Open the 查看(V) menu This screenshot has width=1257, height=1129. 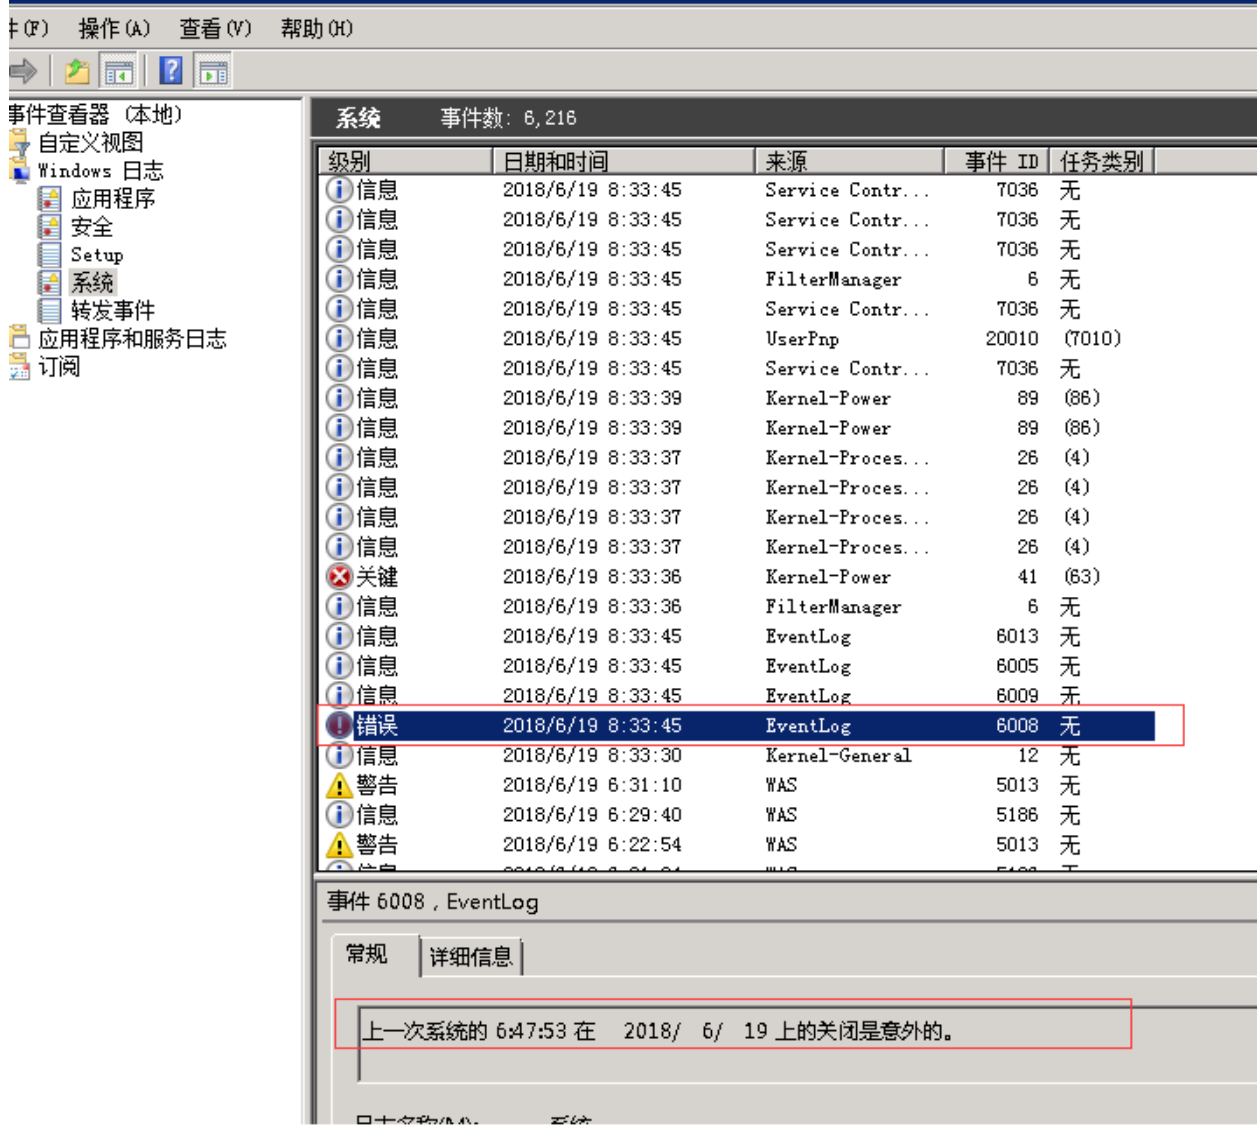[215, 28]
